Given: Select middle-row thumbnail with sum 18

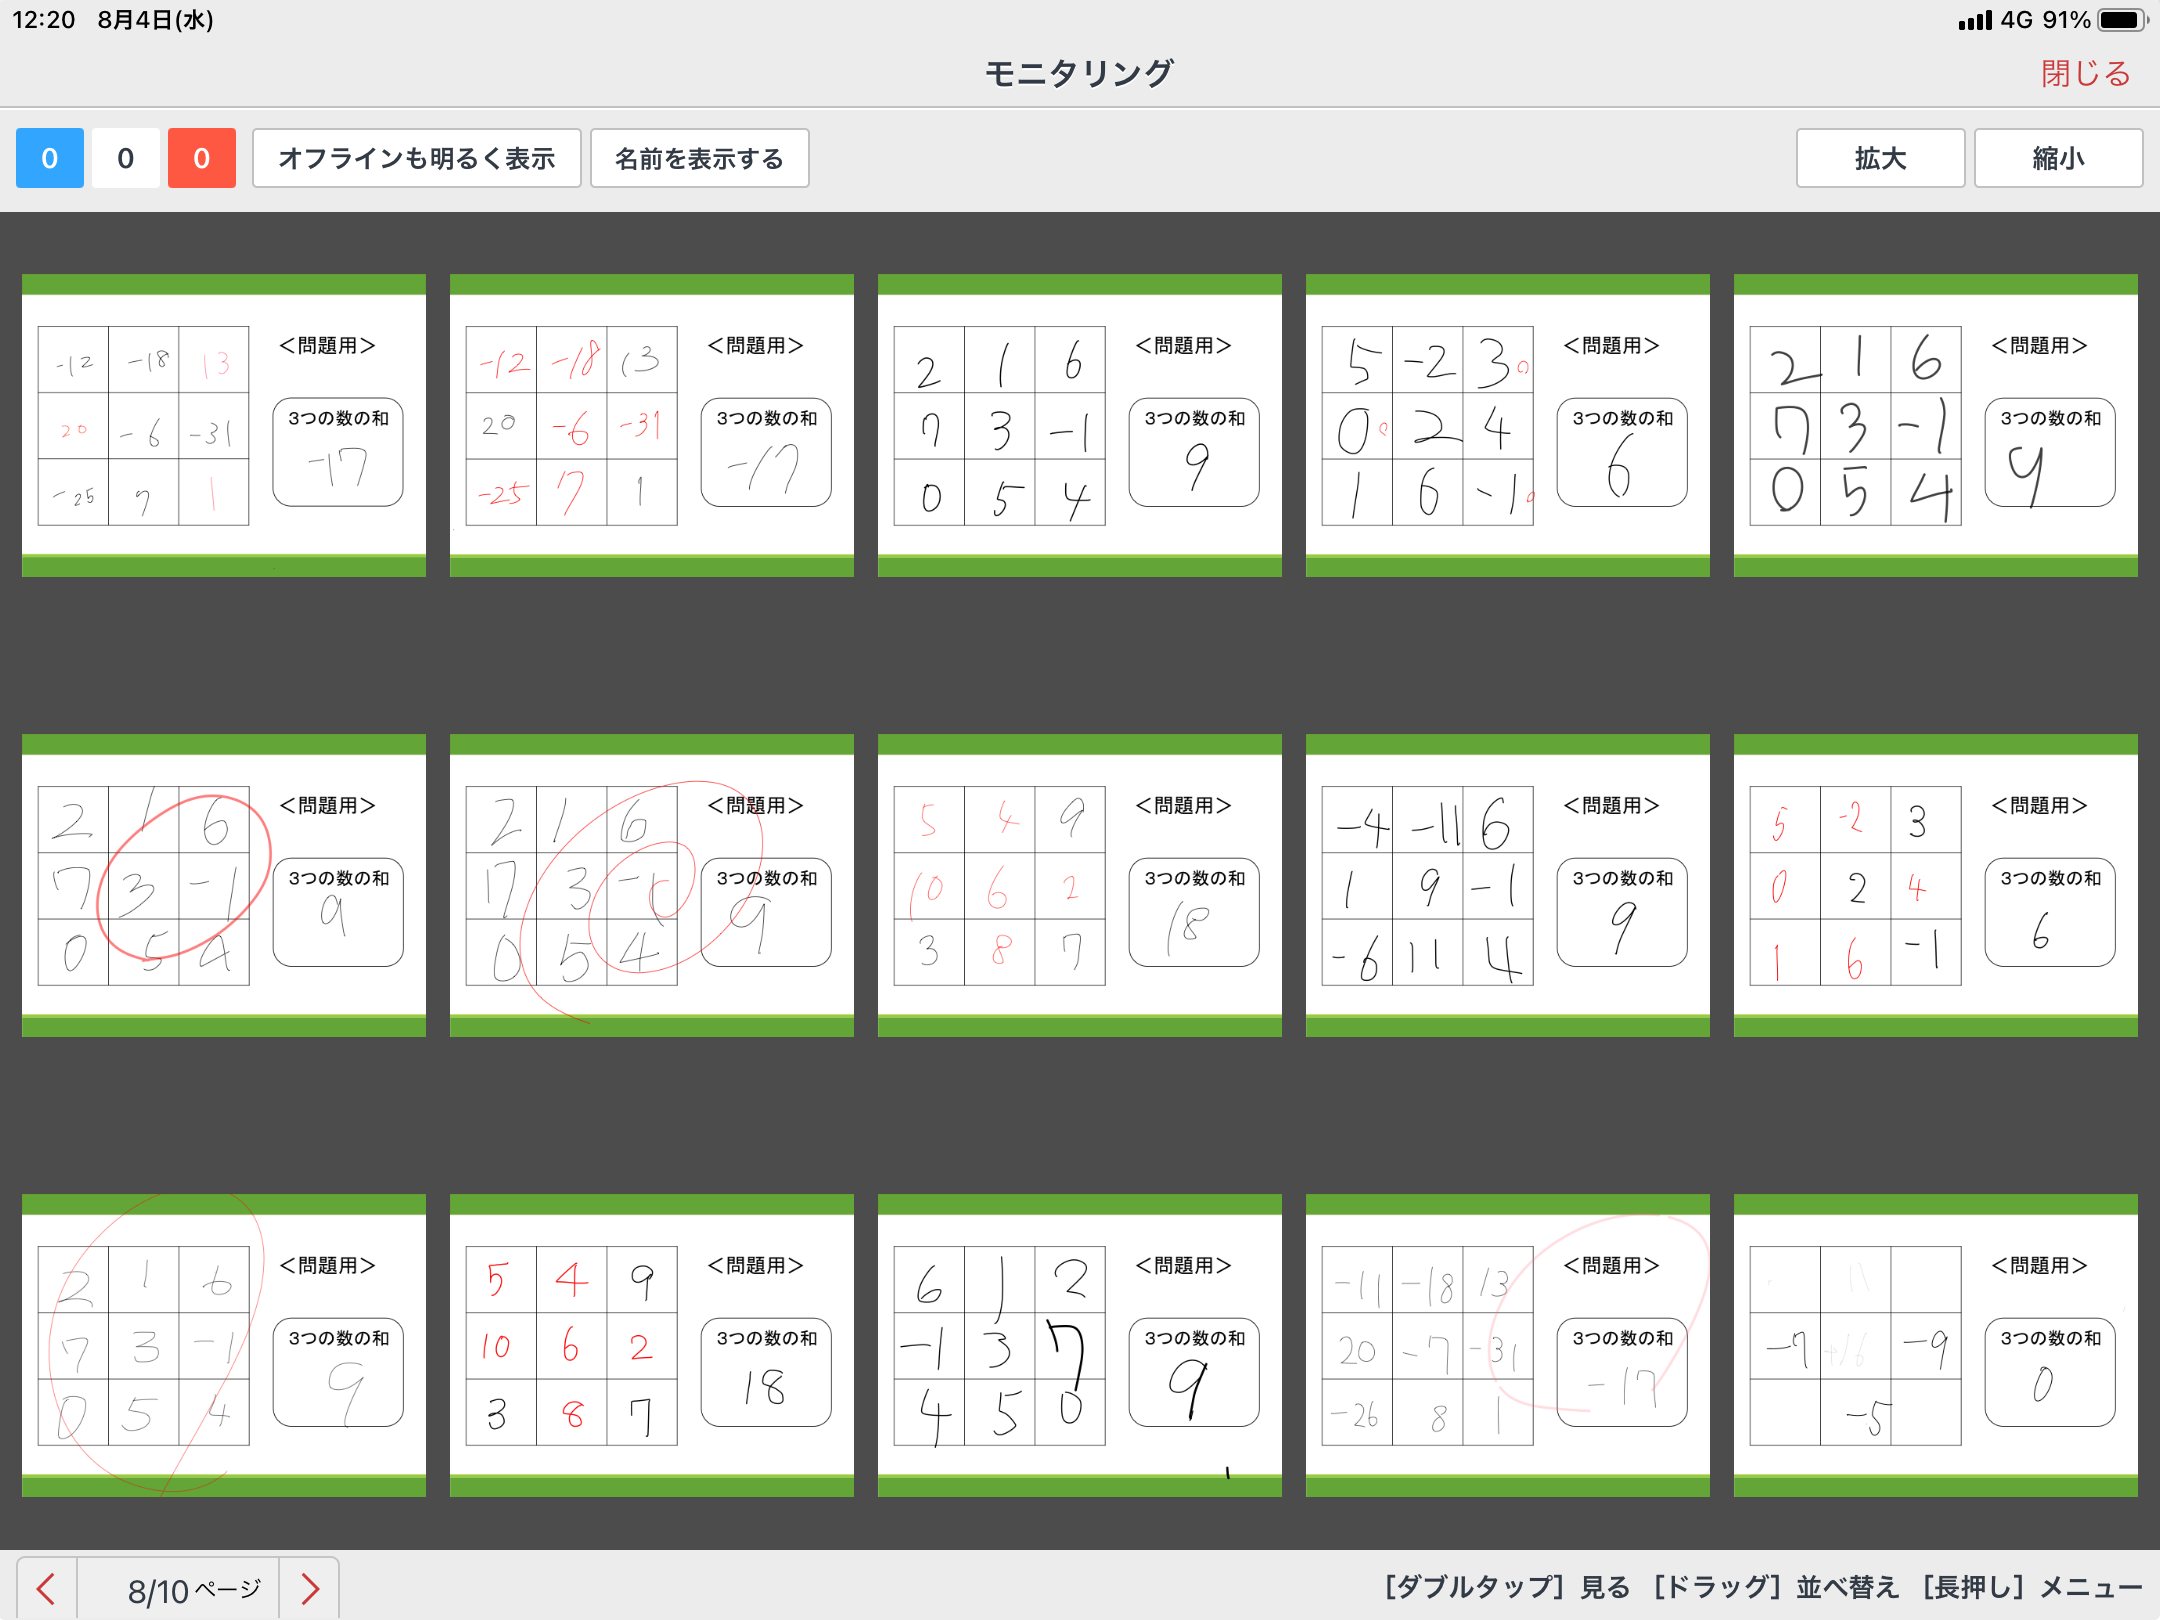Looking at the screenshot, I should (x=1079, y=885).
